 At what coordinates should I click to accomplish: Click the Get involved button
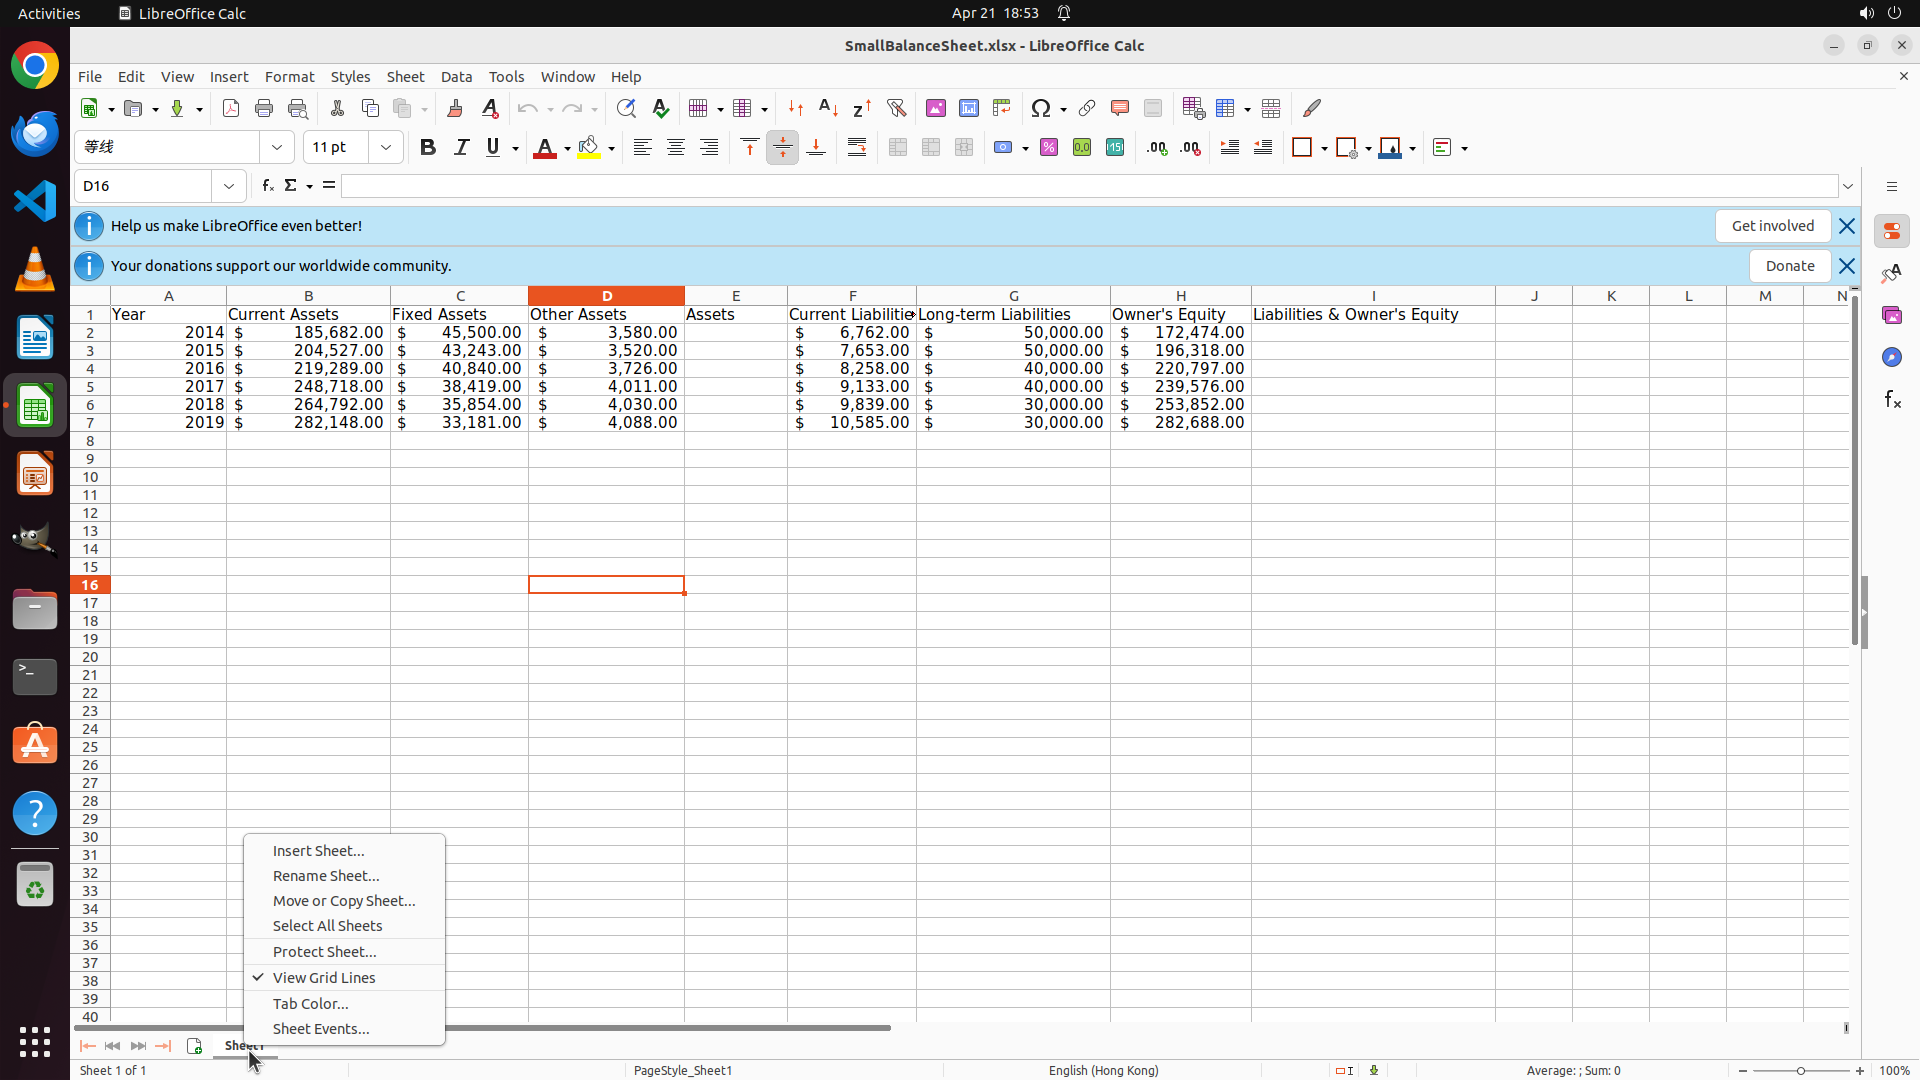[1772, 226]
